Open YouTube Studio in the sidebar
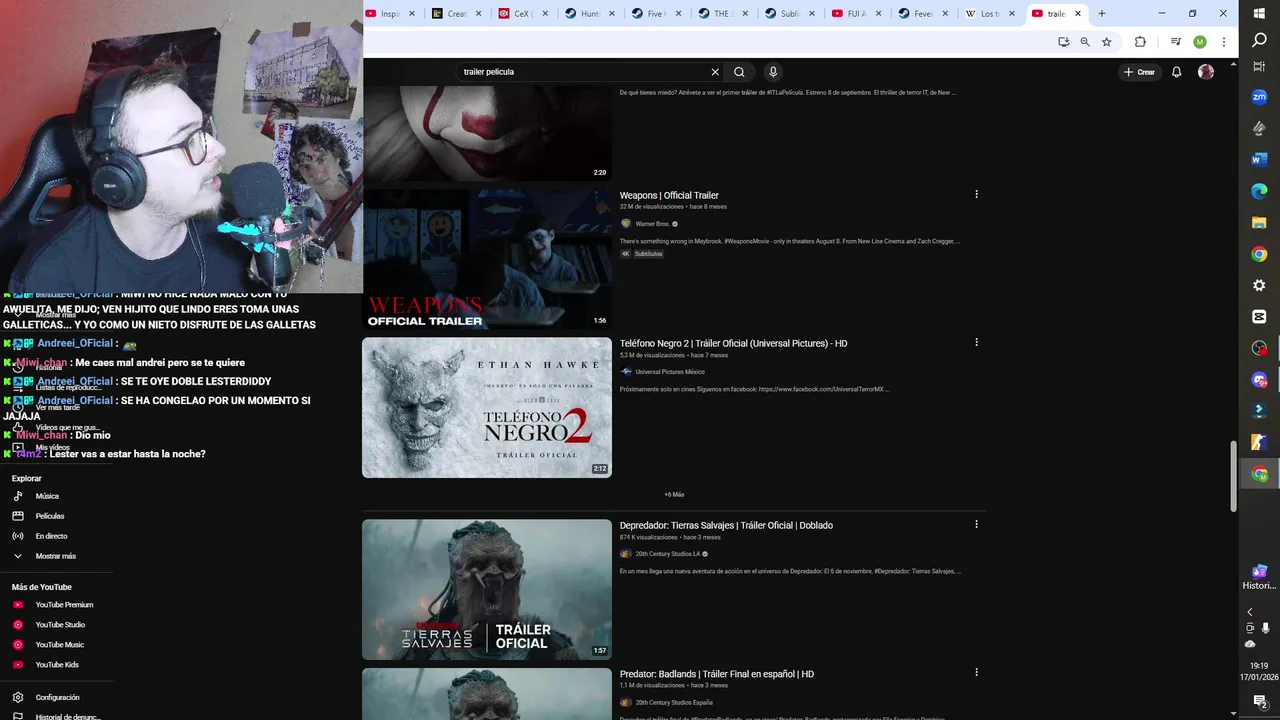The height and width of the screenshot is (720, 1280). [x=56, y=625]
